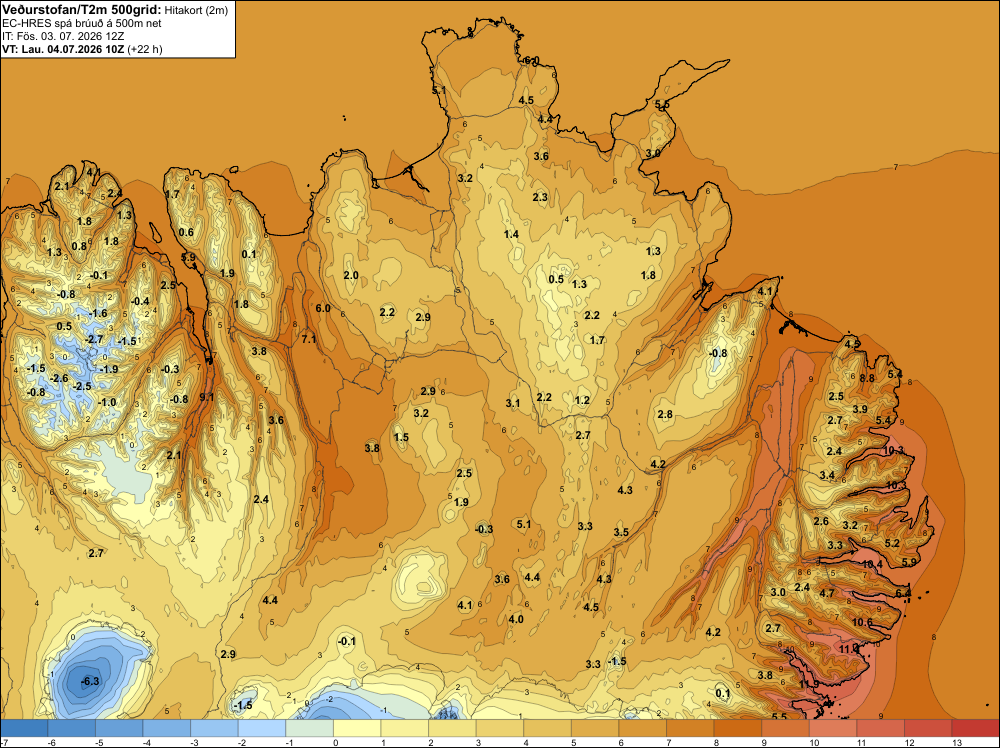This screenshot has width=1000, height=748.
Task: Click the '4.7' temperature value
Action: click(x=827, y=593)
